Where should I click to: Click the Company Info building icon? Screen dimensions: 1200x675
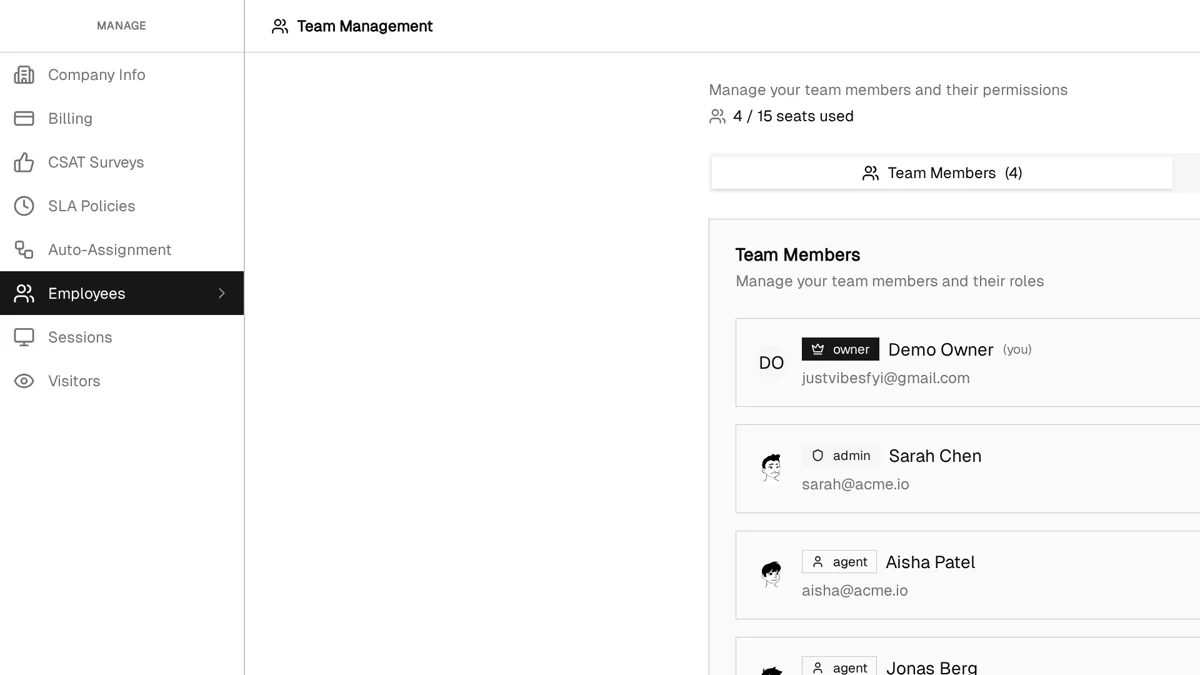click(24, 75)
